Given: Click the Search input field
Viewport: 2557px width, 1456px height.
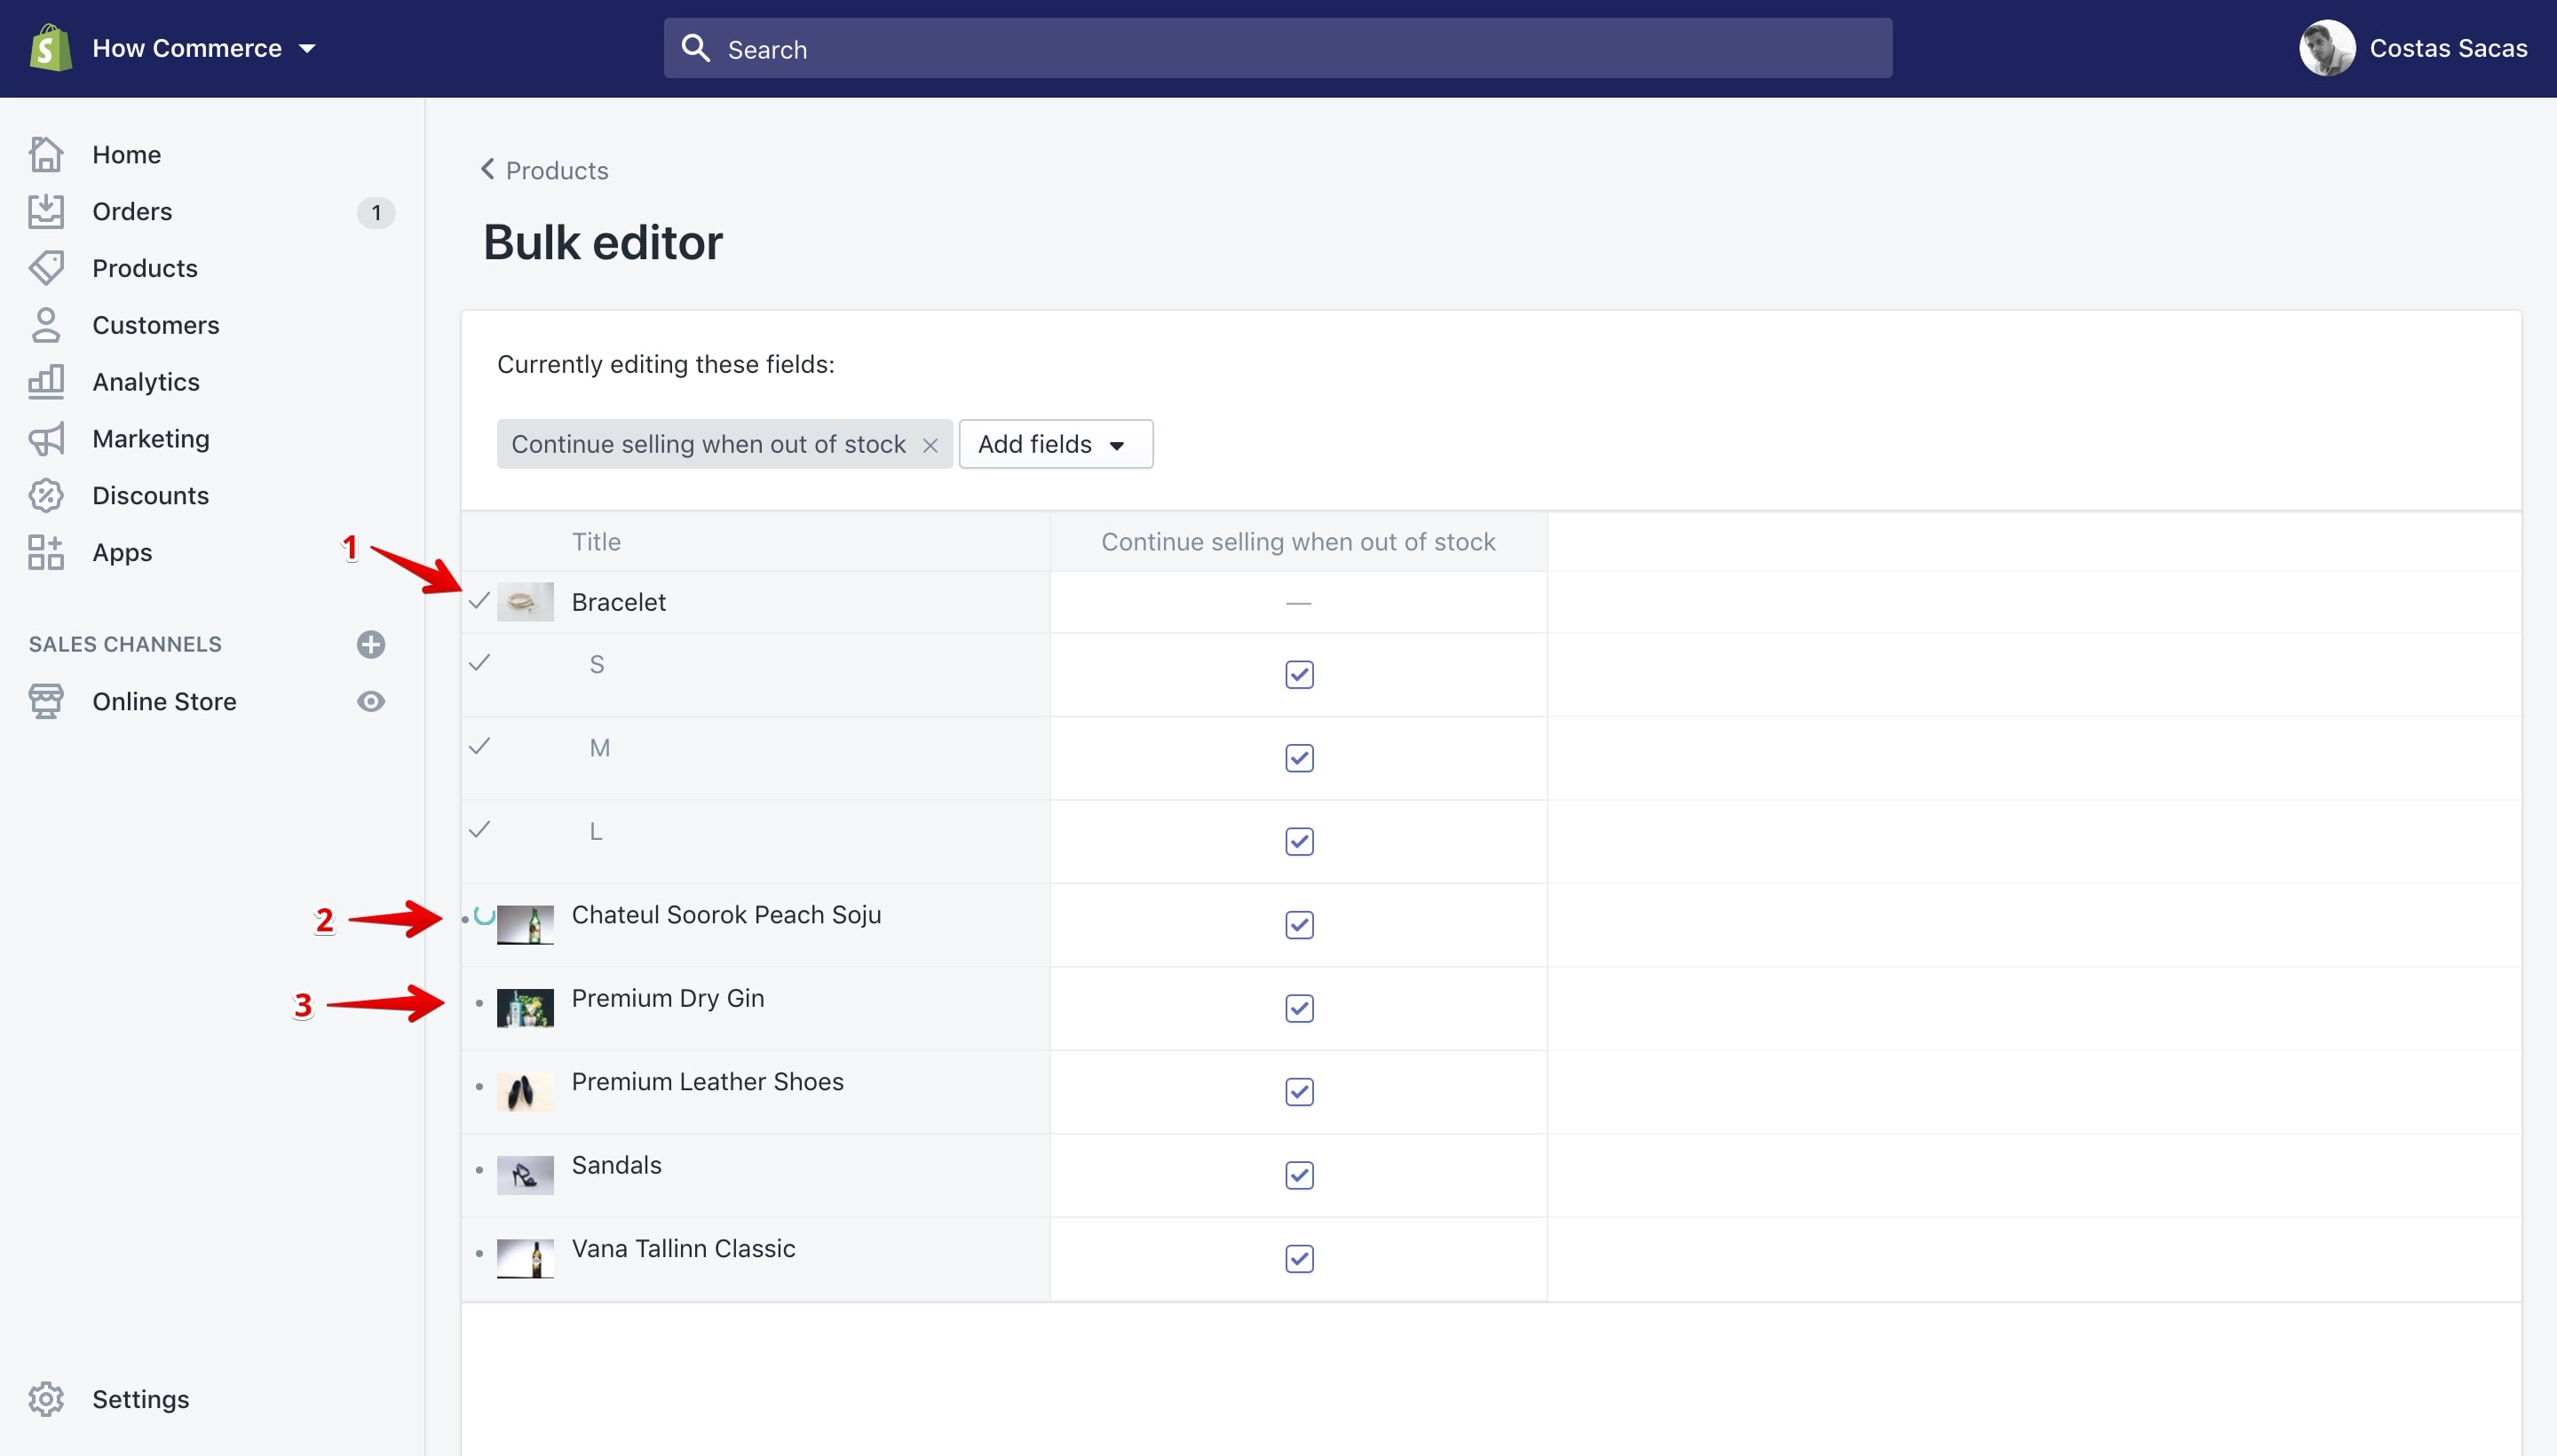Looking at the screenshot, I should pyautogui.click(x=1277, y=48).
